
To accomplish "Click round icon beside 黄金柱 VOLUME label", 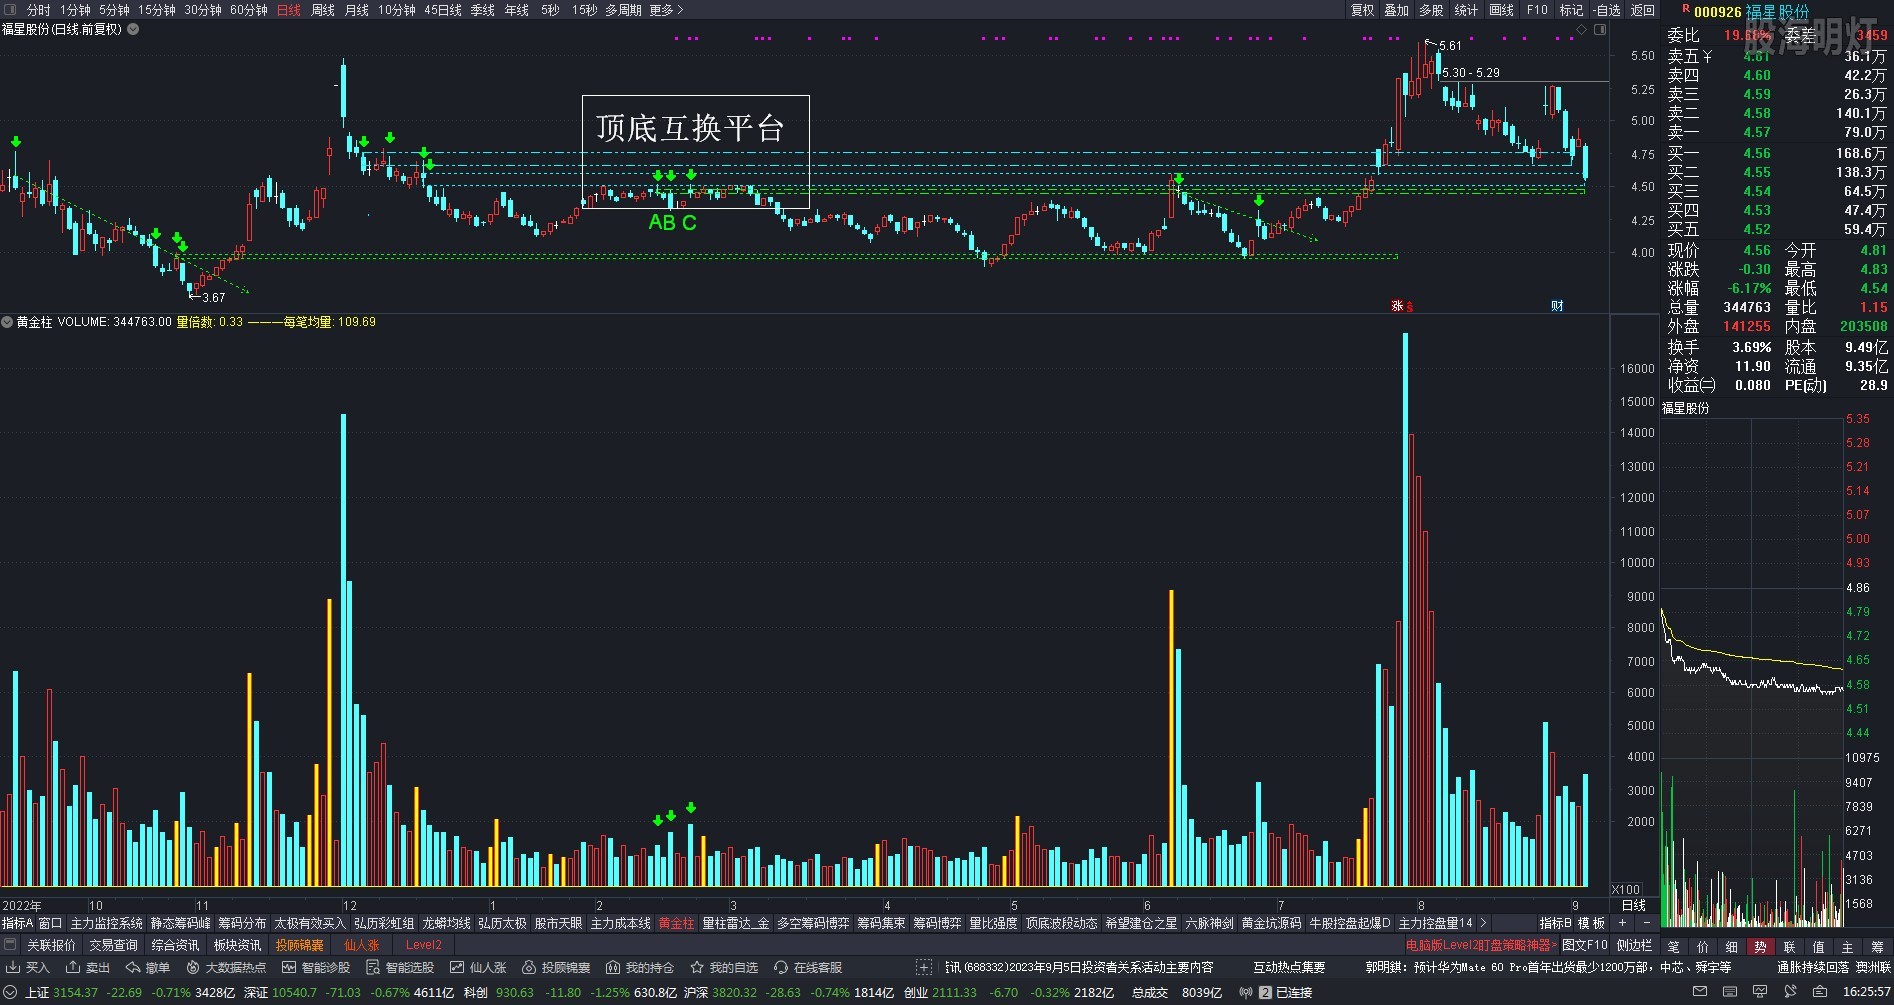I will tap(7, 322).
